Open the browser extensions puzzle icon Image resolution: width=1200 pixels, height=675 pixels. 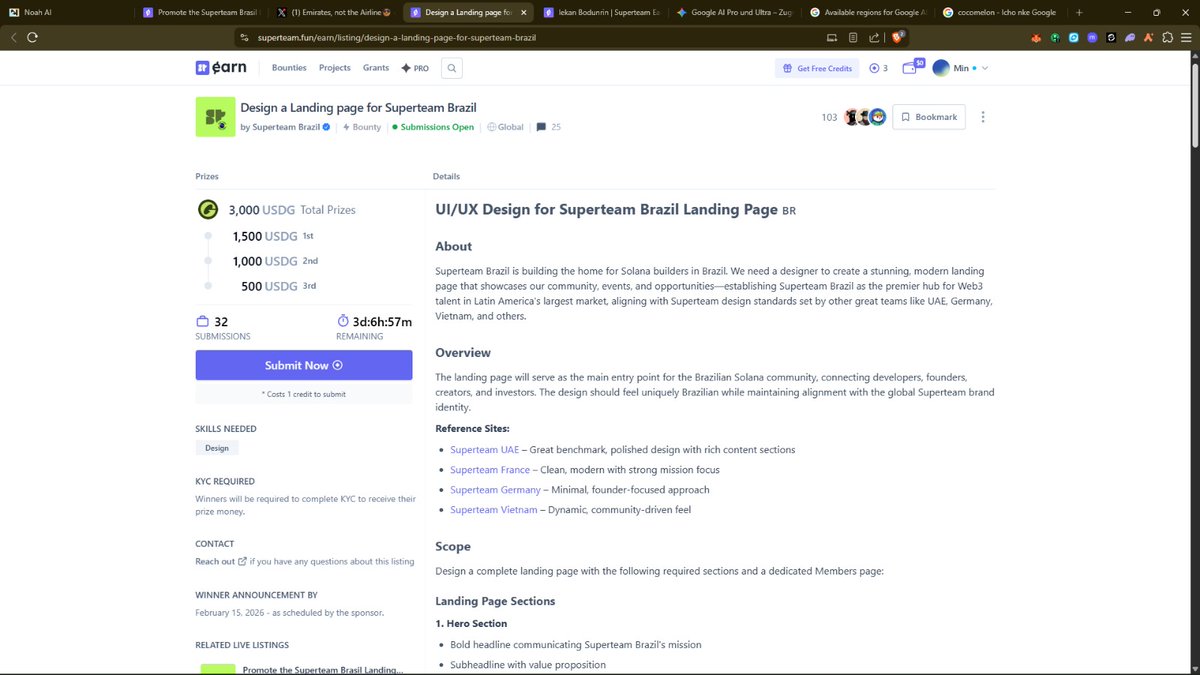coord(1167,38)
